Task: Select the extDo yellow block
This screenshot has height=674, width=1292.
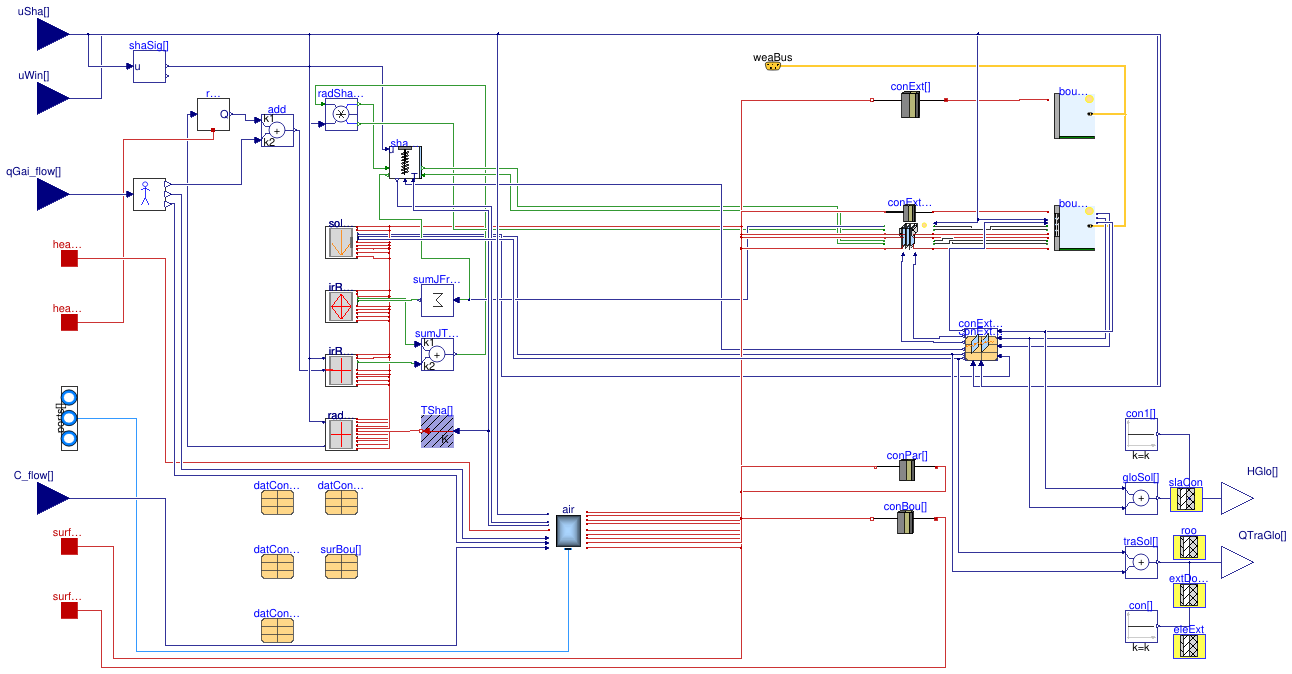Action: 1189,595
